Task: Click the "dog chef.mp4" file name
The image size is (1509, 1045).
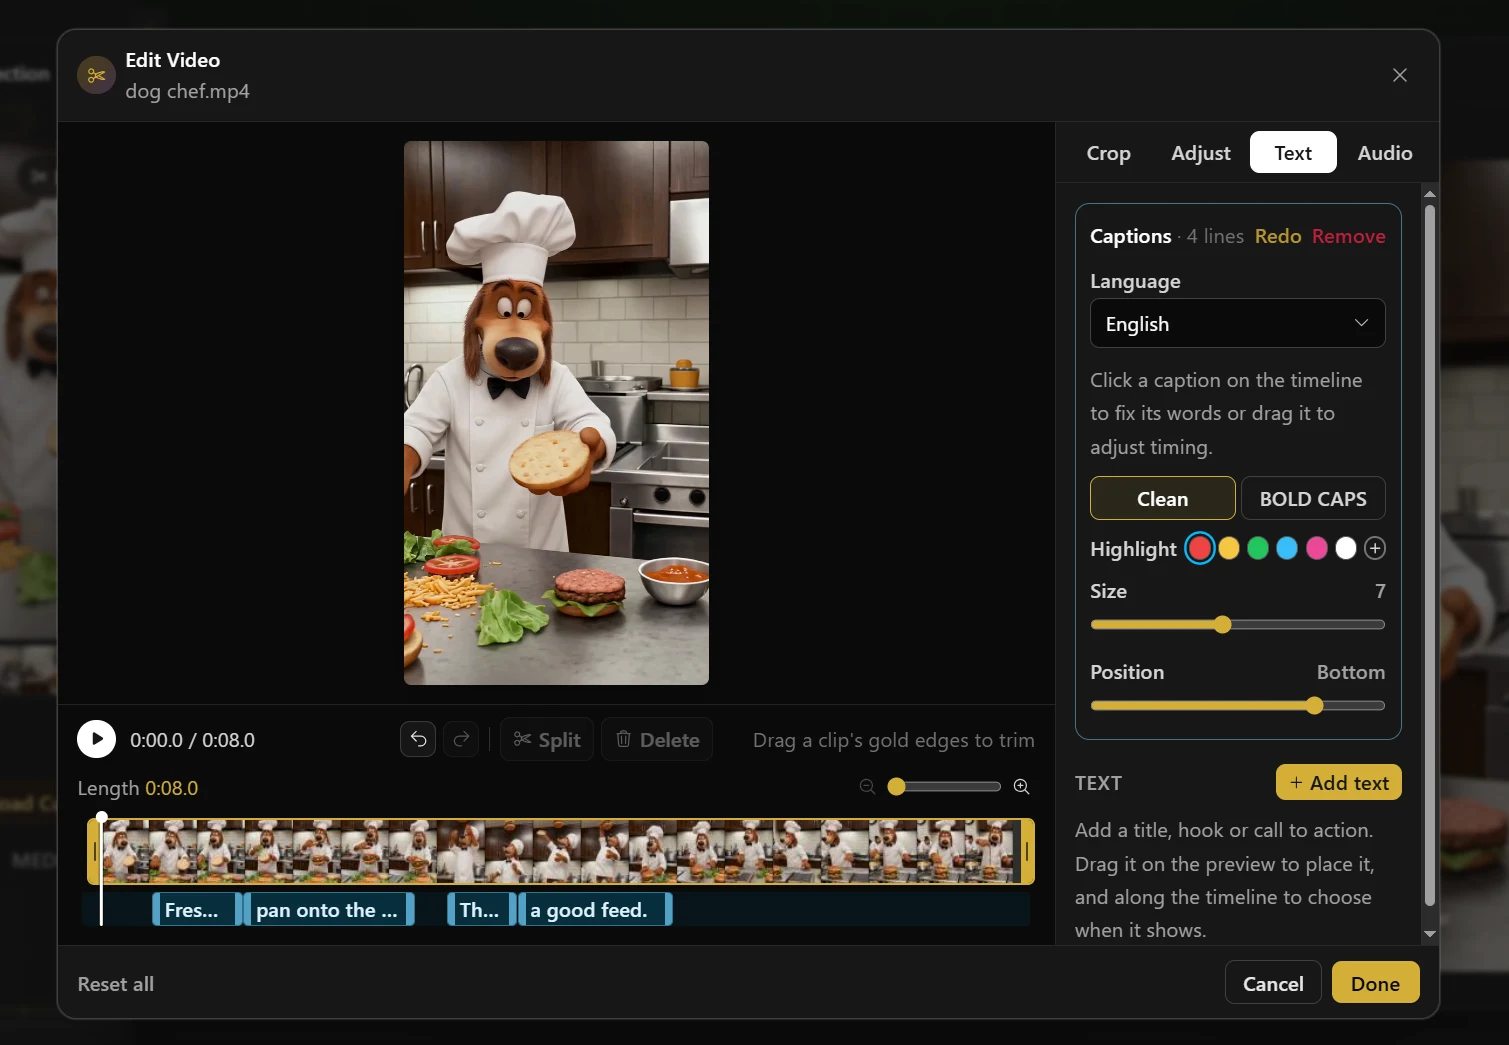Action: [187, 91]
